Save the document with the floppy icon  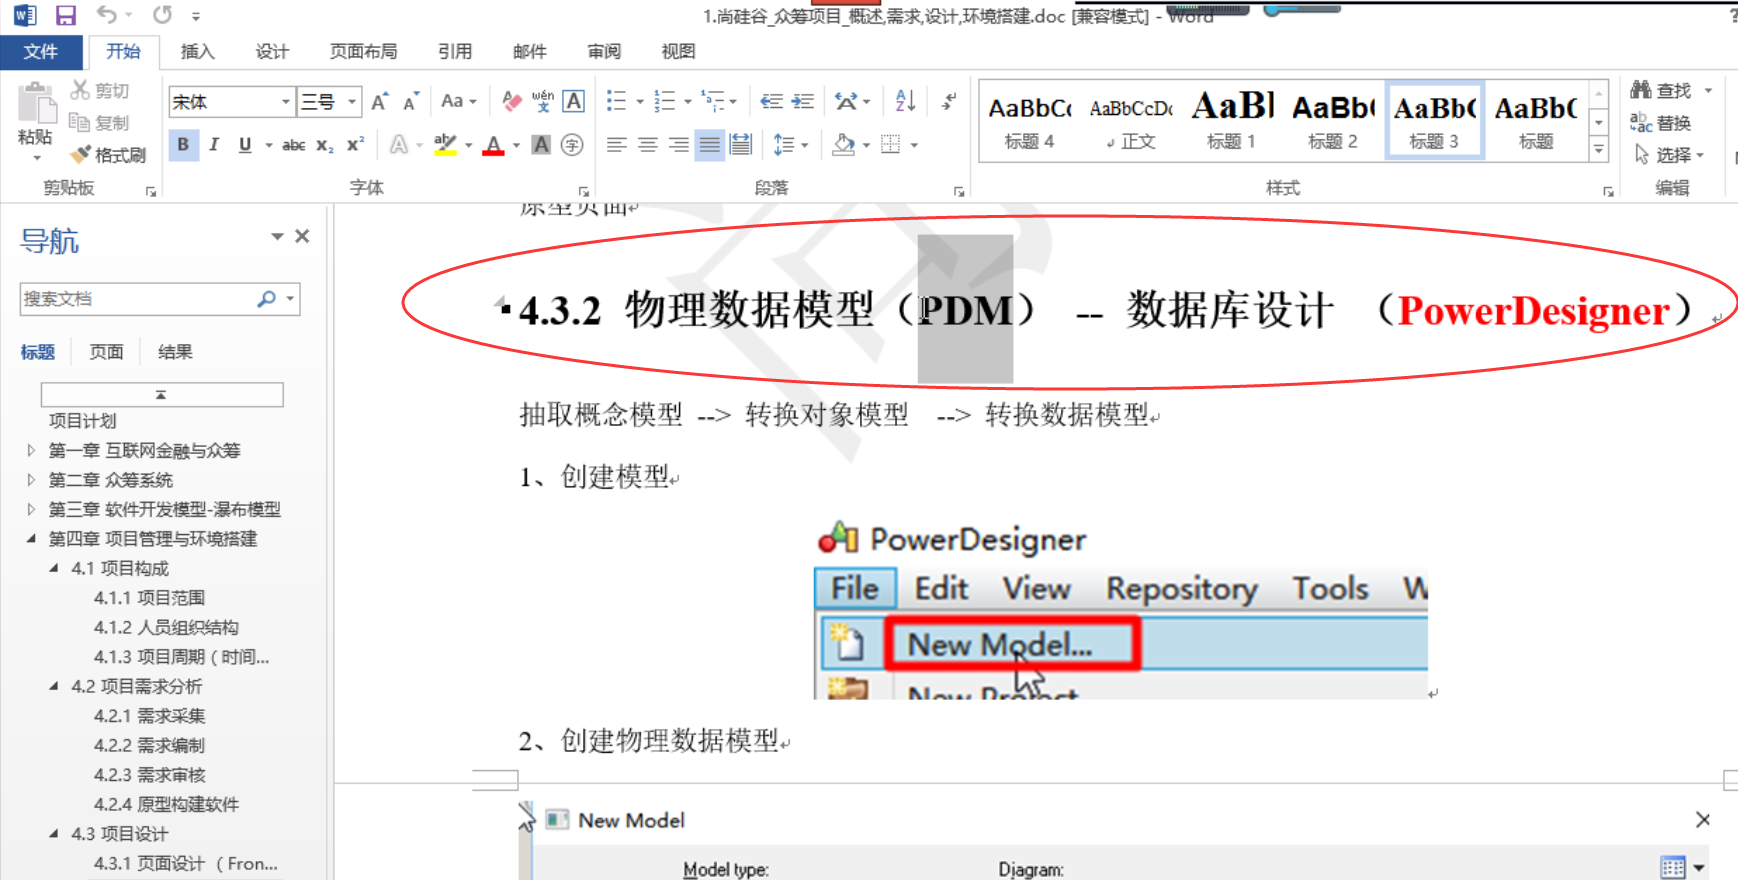click(66, 15)
